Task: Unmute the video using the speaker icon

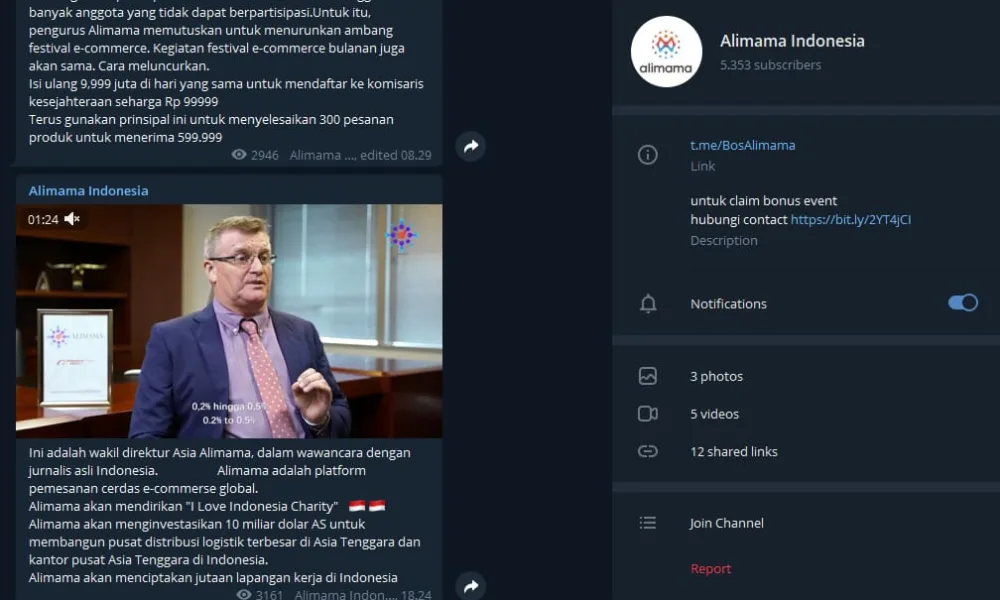Action: (x=72, y=219)
